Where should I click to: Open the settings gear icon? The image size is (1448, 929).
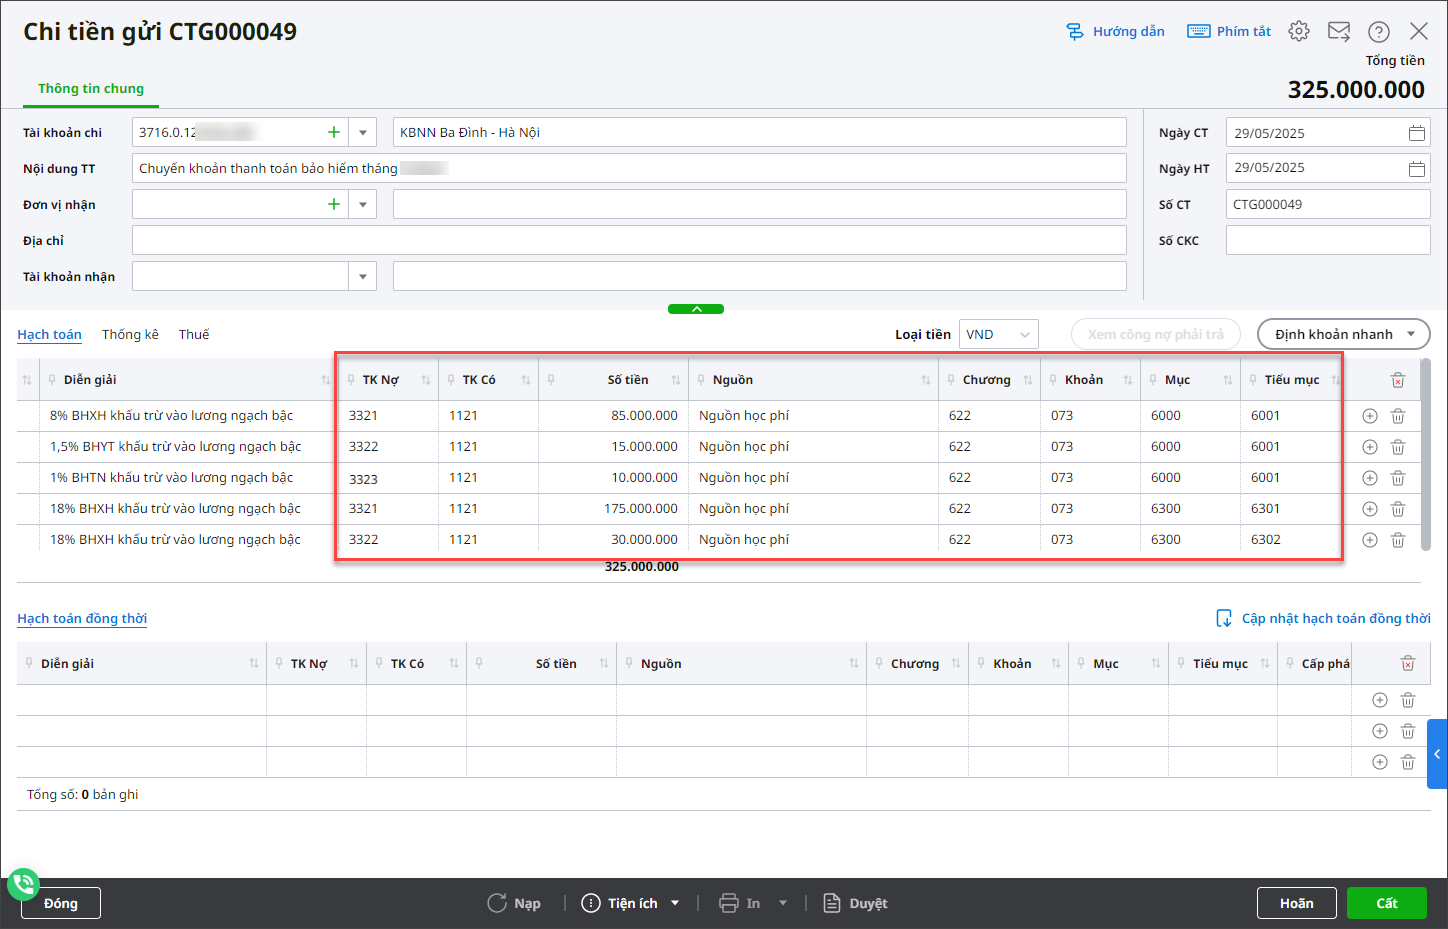coord(1299,31)
